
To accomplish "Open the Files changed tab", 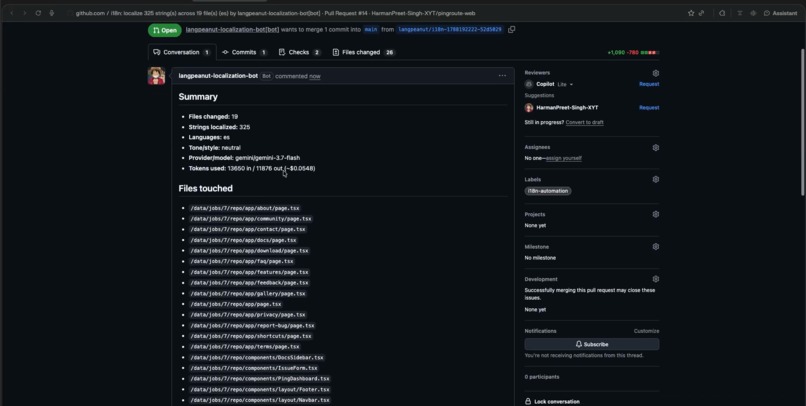I will point(363,52).
